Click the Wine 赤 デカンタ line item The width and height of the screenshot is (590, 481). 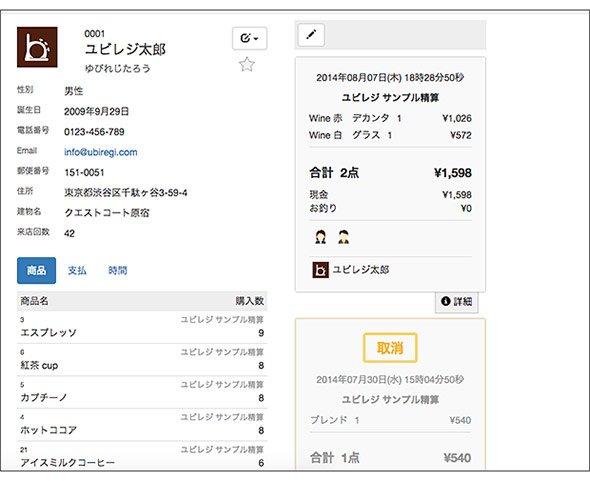coord(390,118)
